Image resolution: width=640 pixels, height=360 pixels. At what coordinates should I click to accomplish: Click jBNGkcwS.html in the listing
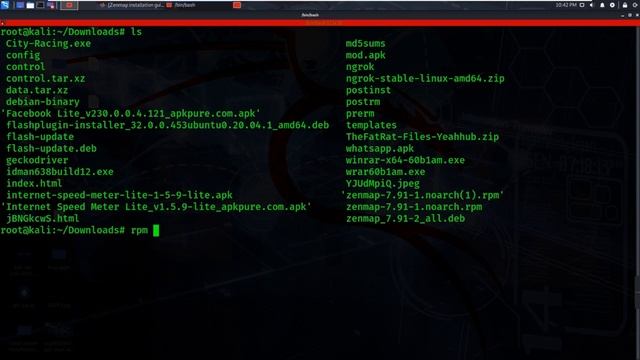click(42, 218)
